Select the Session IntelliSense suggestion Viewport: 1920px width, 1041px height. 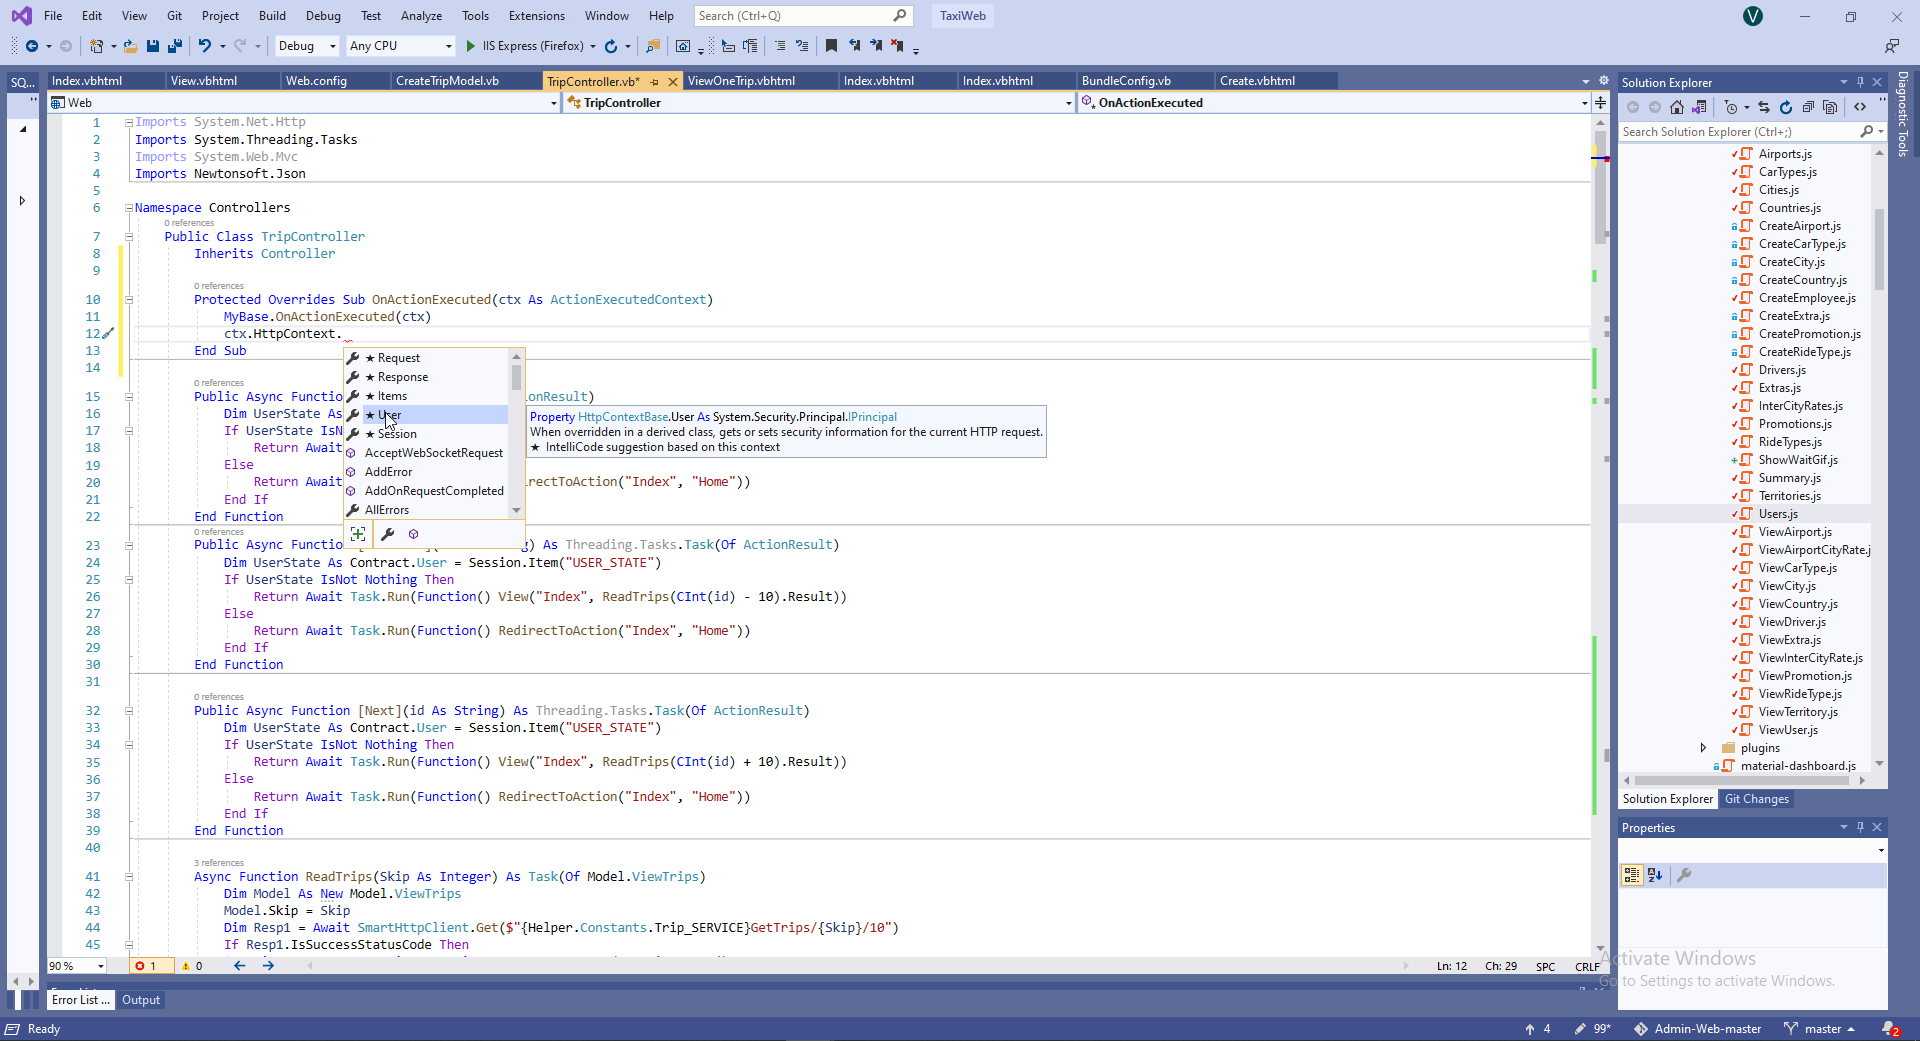427,434
